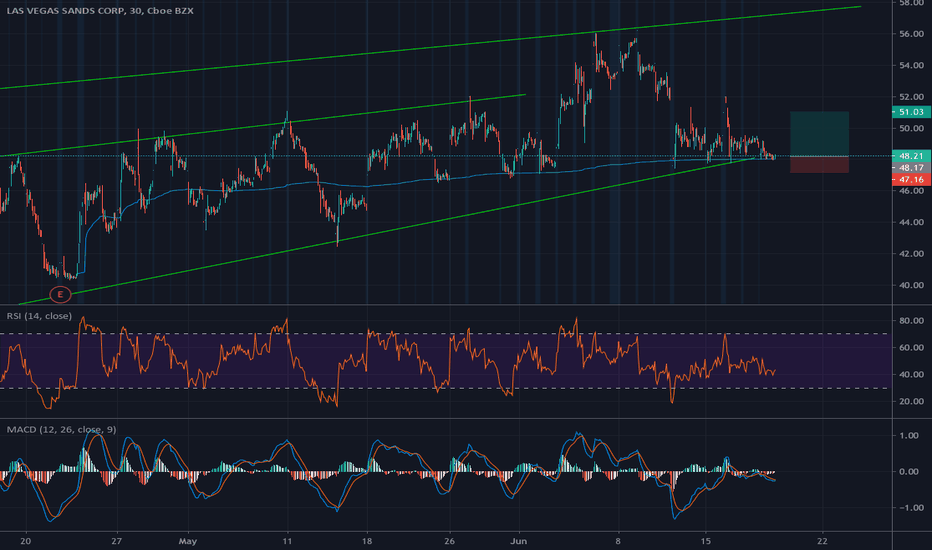This screenshot has width=932, height=550.
Task: Select the RSI (14, close) indicator label
Action: click(x=39, y=316)
